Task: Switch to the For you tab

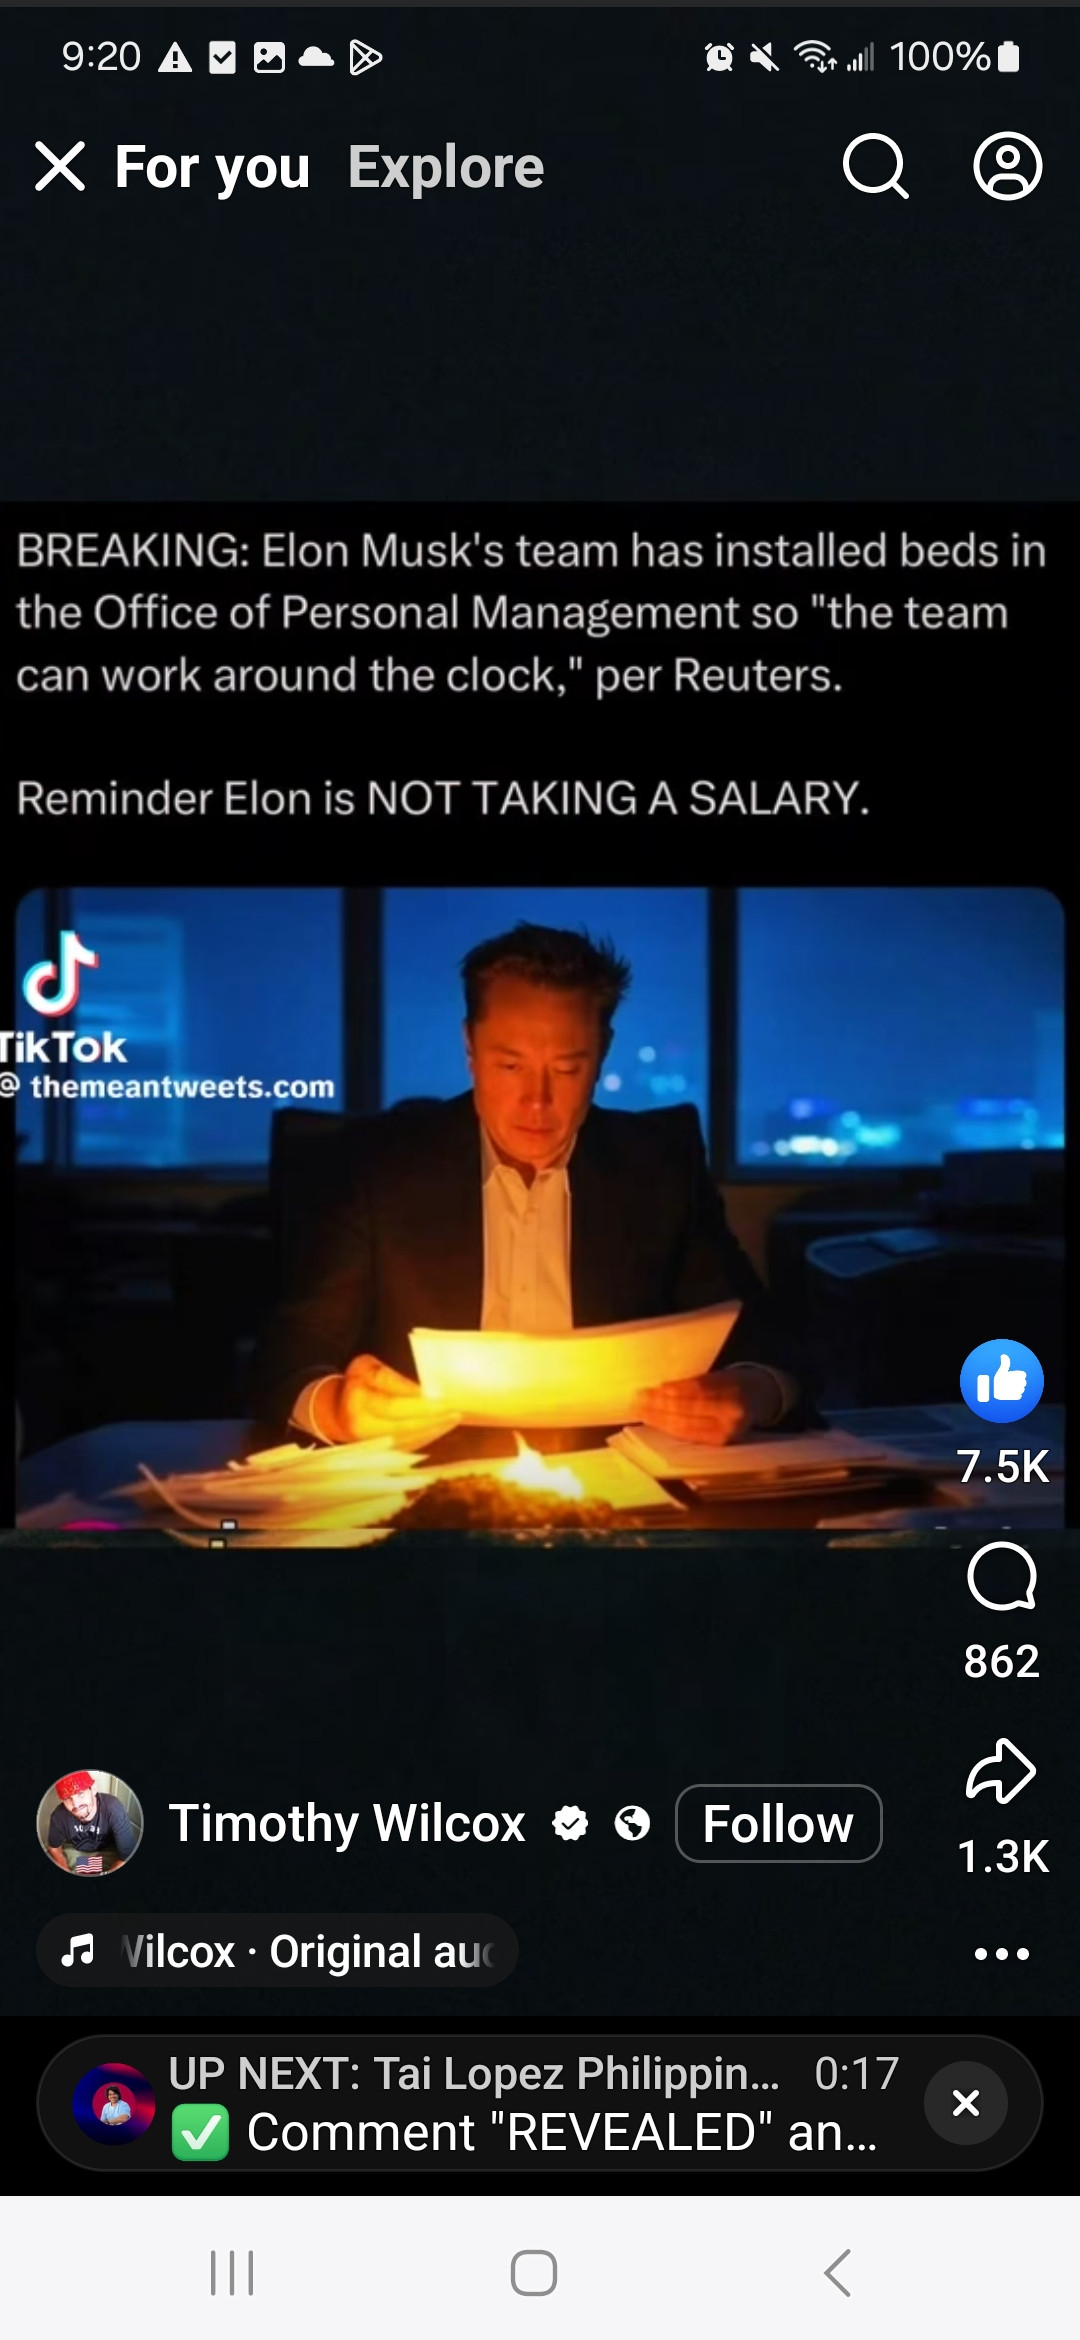Action: click(x=212, y=167)
